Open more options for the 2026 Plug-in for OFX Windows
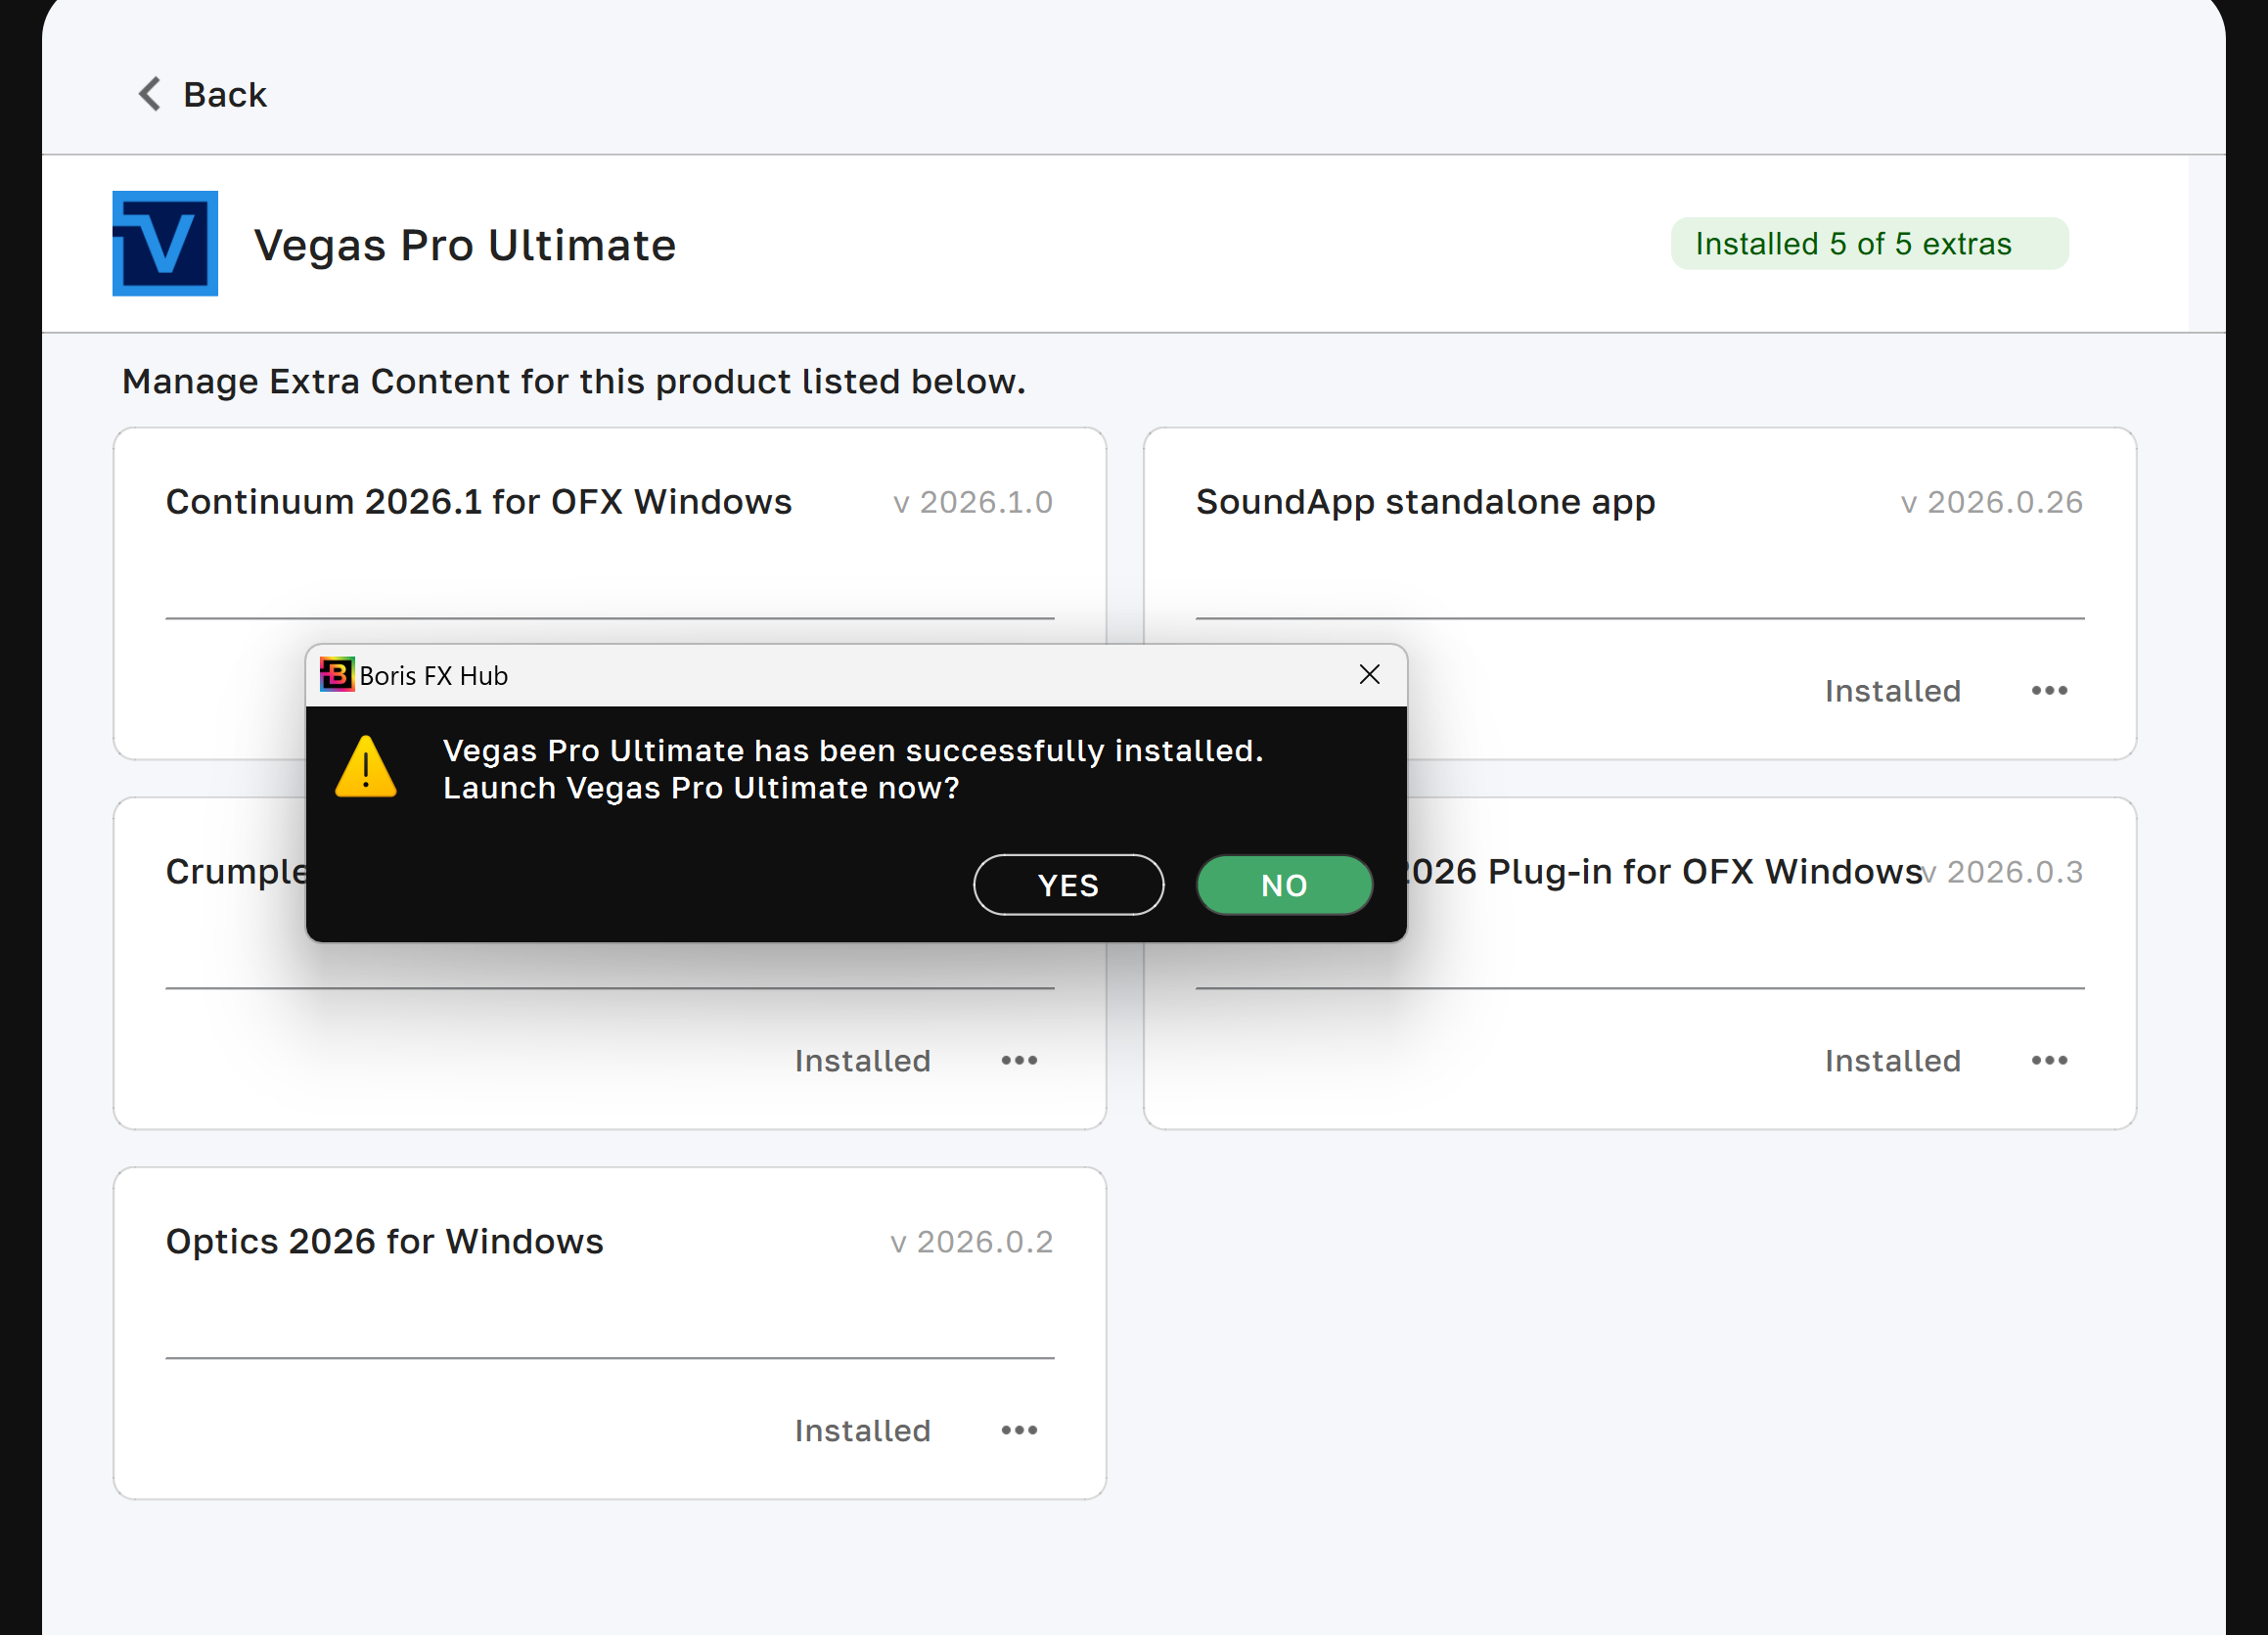Screen dimensions: 2268x1635 pyautogui.click(x=2049, y=1060)
